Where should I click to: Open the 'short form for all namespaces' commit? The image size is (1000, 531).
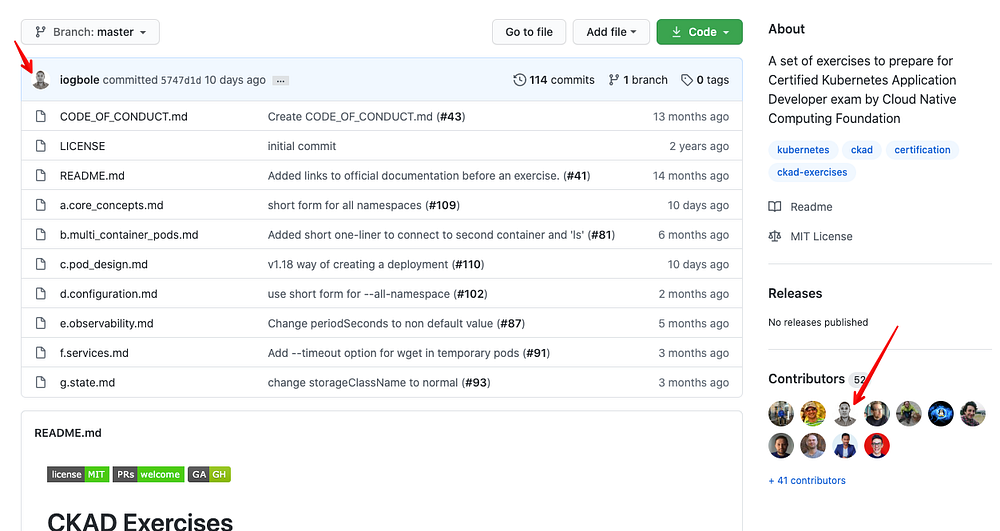(344, 205)
